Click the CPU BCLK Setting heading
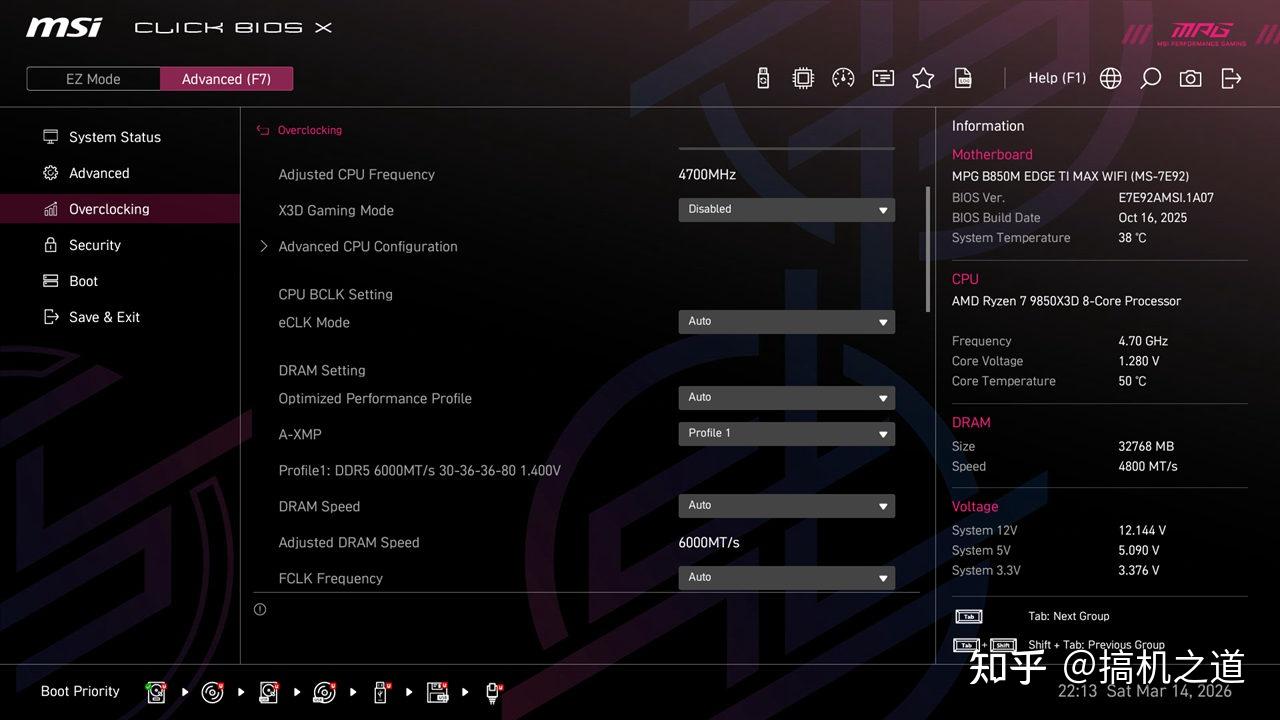 [x=335, y=294]
